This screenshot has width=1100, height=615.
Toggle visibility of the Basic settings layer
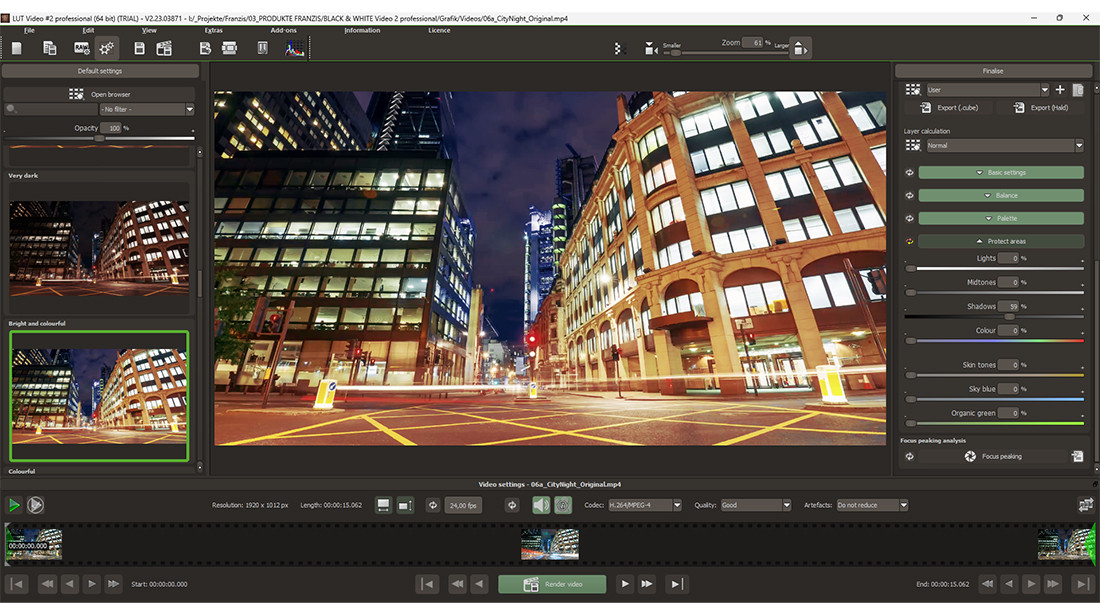pos(908,172)
